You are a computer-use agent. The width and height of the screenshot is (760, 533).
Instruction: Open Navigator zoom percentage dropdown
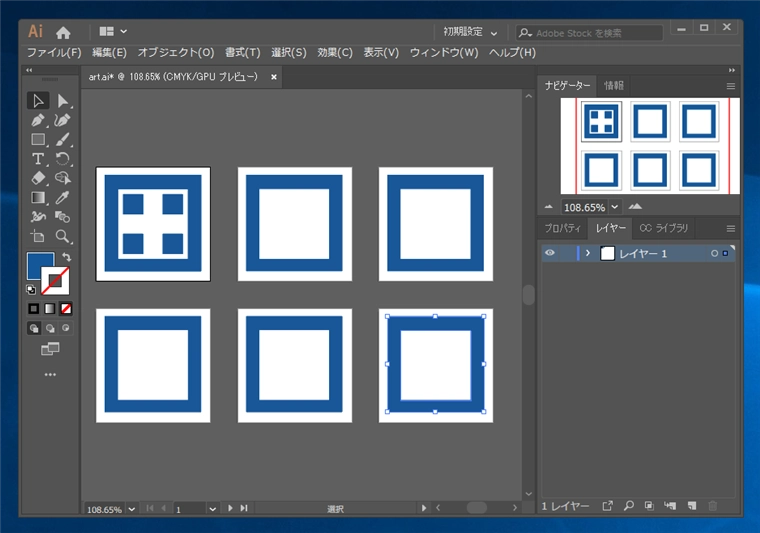615,207
